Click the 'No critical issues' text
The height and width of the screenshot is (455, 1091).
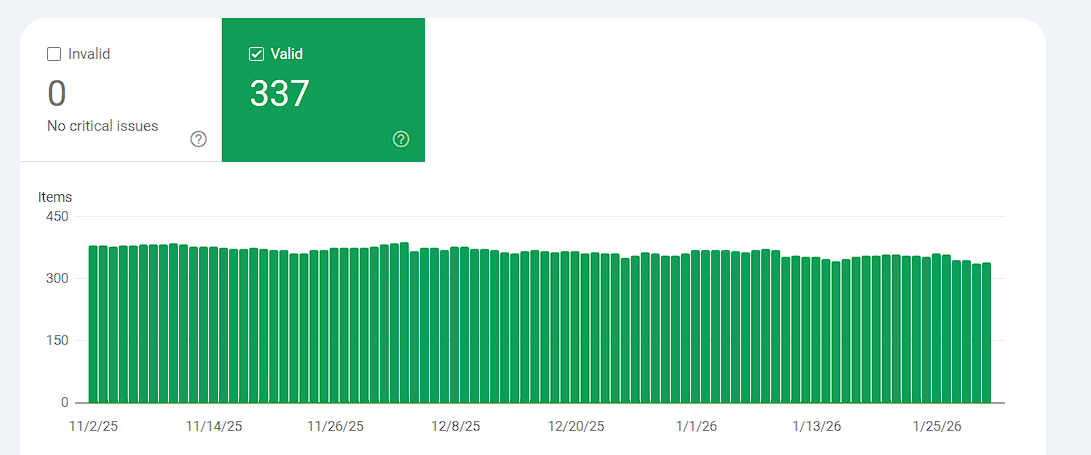coord(102,126)
